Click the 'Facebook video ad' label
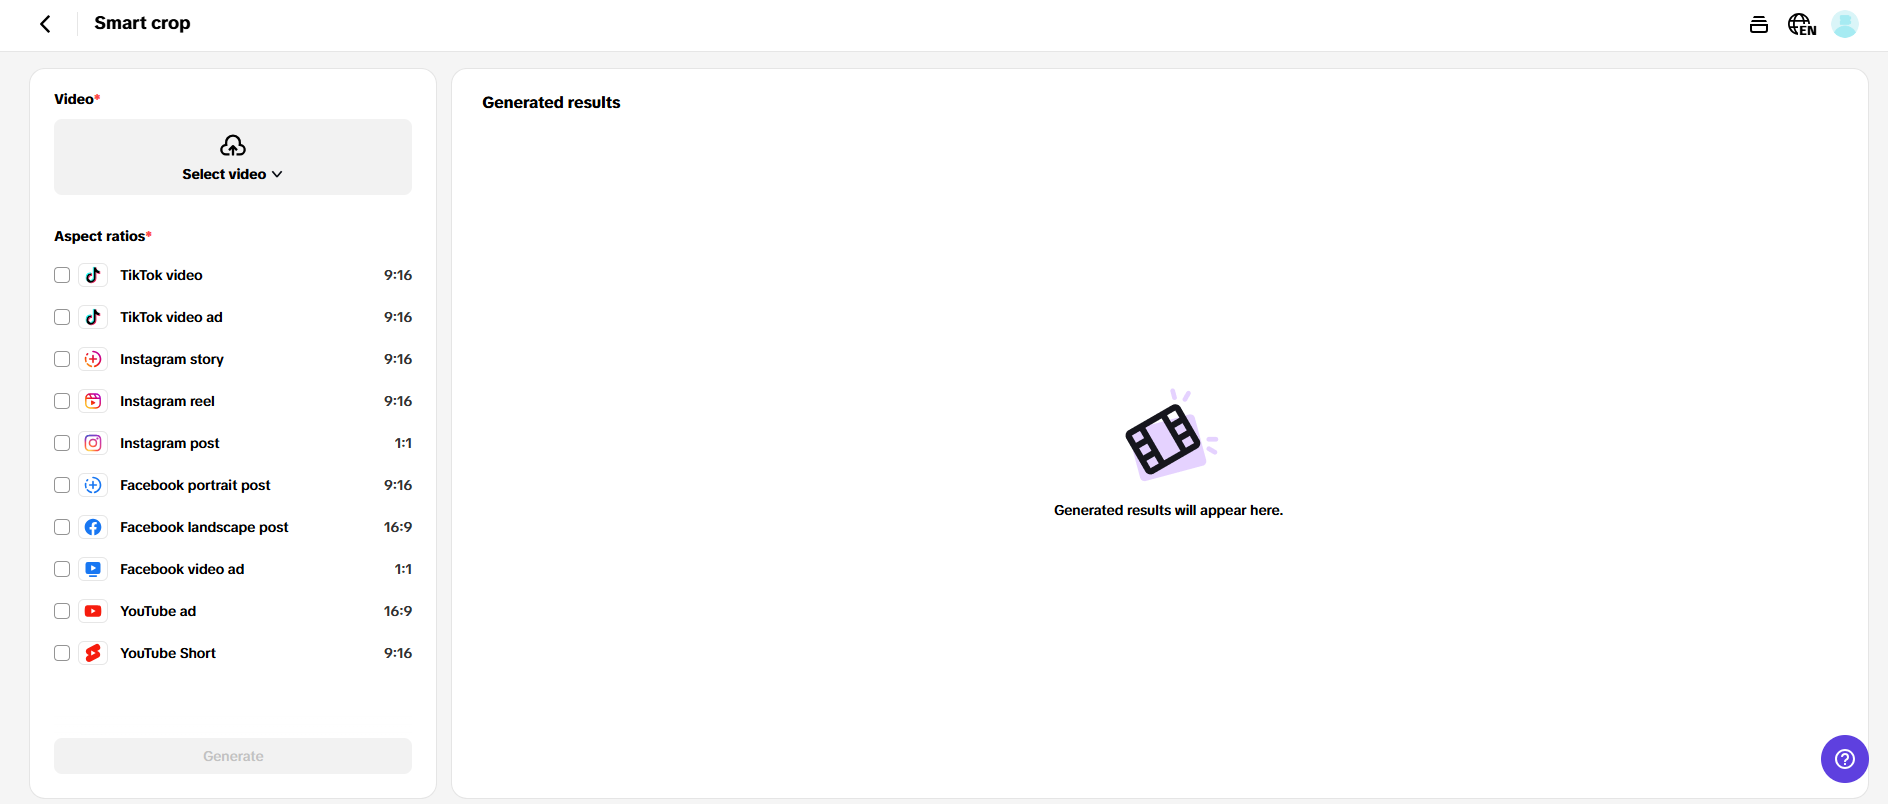This screenshot has width=1888, height=804. coord(182,569)
